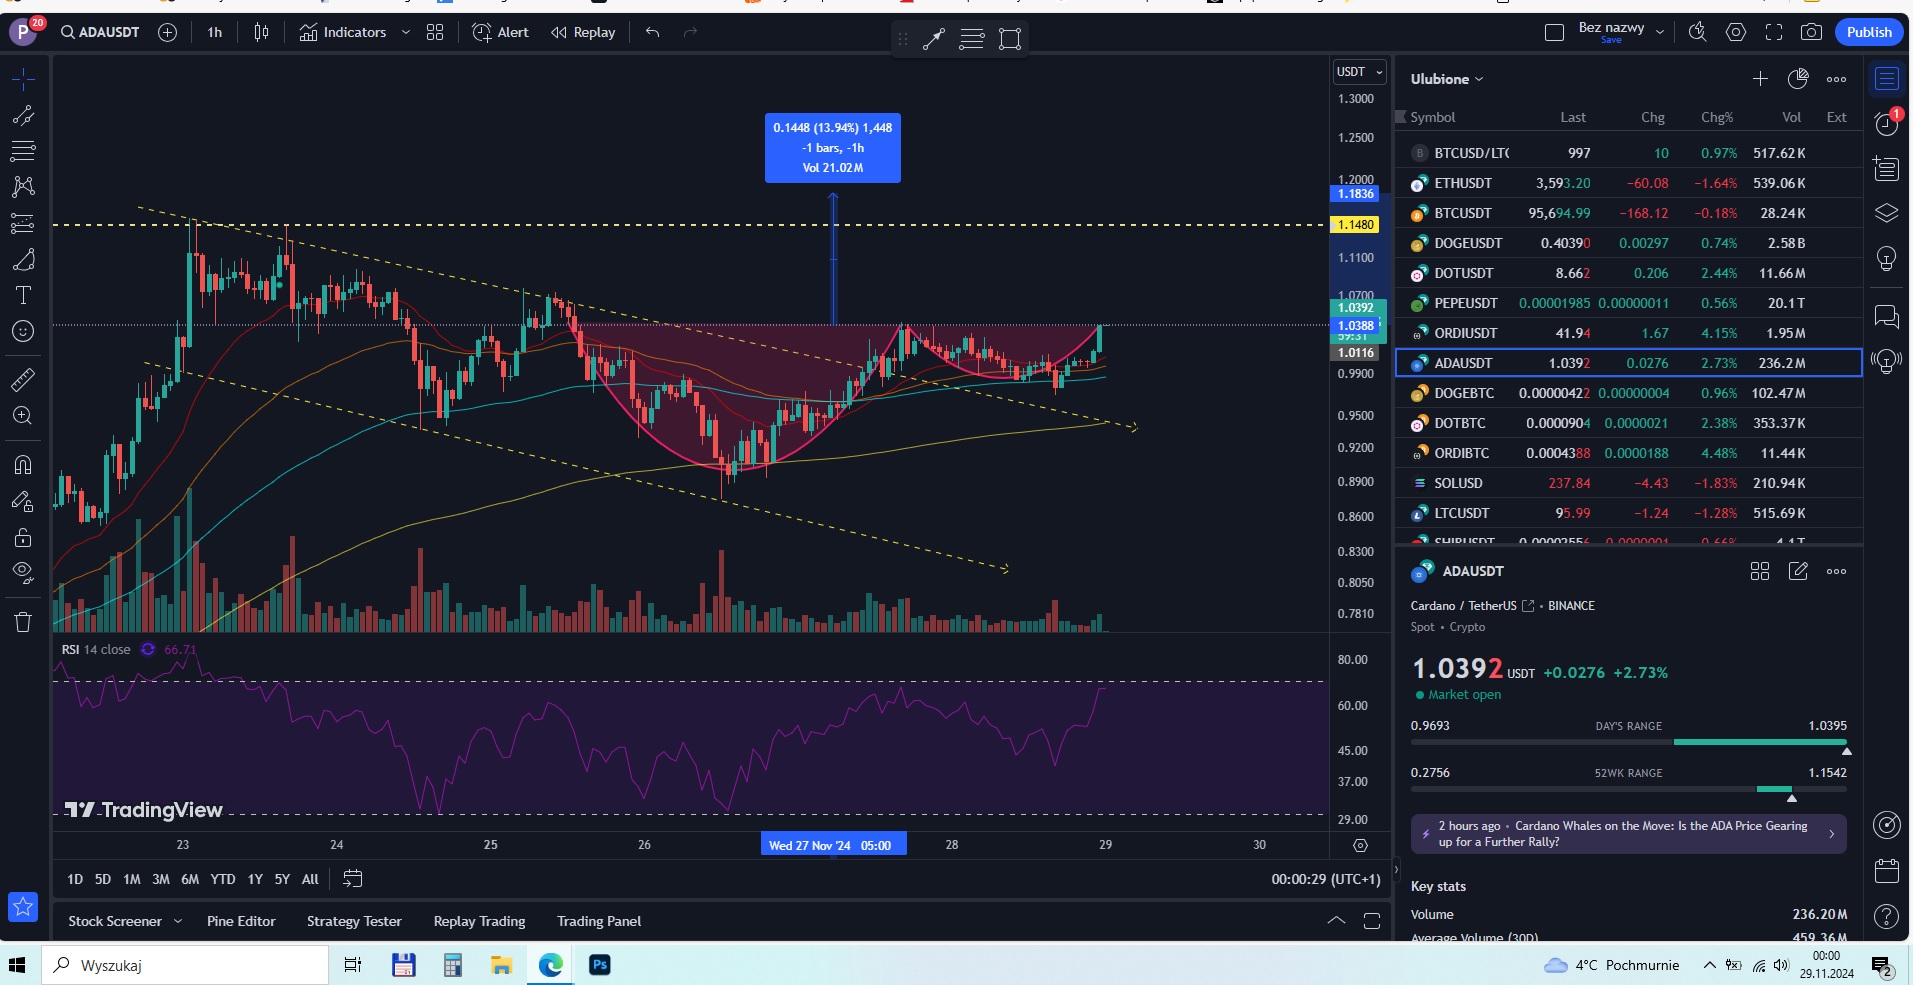Lock all drawing tools

coord(23,538)
